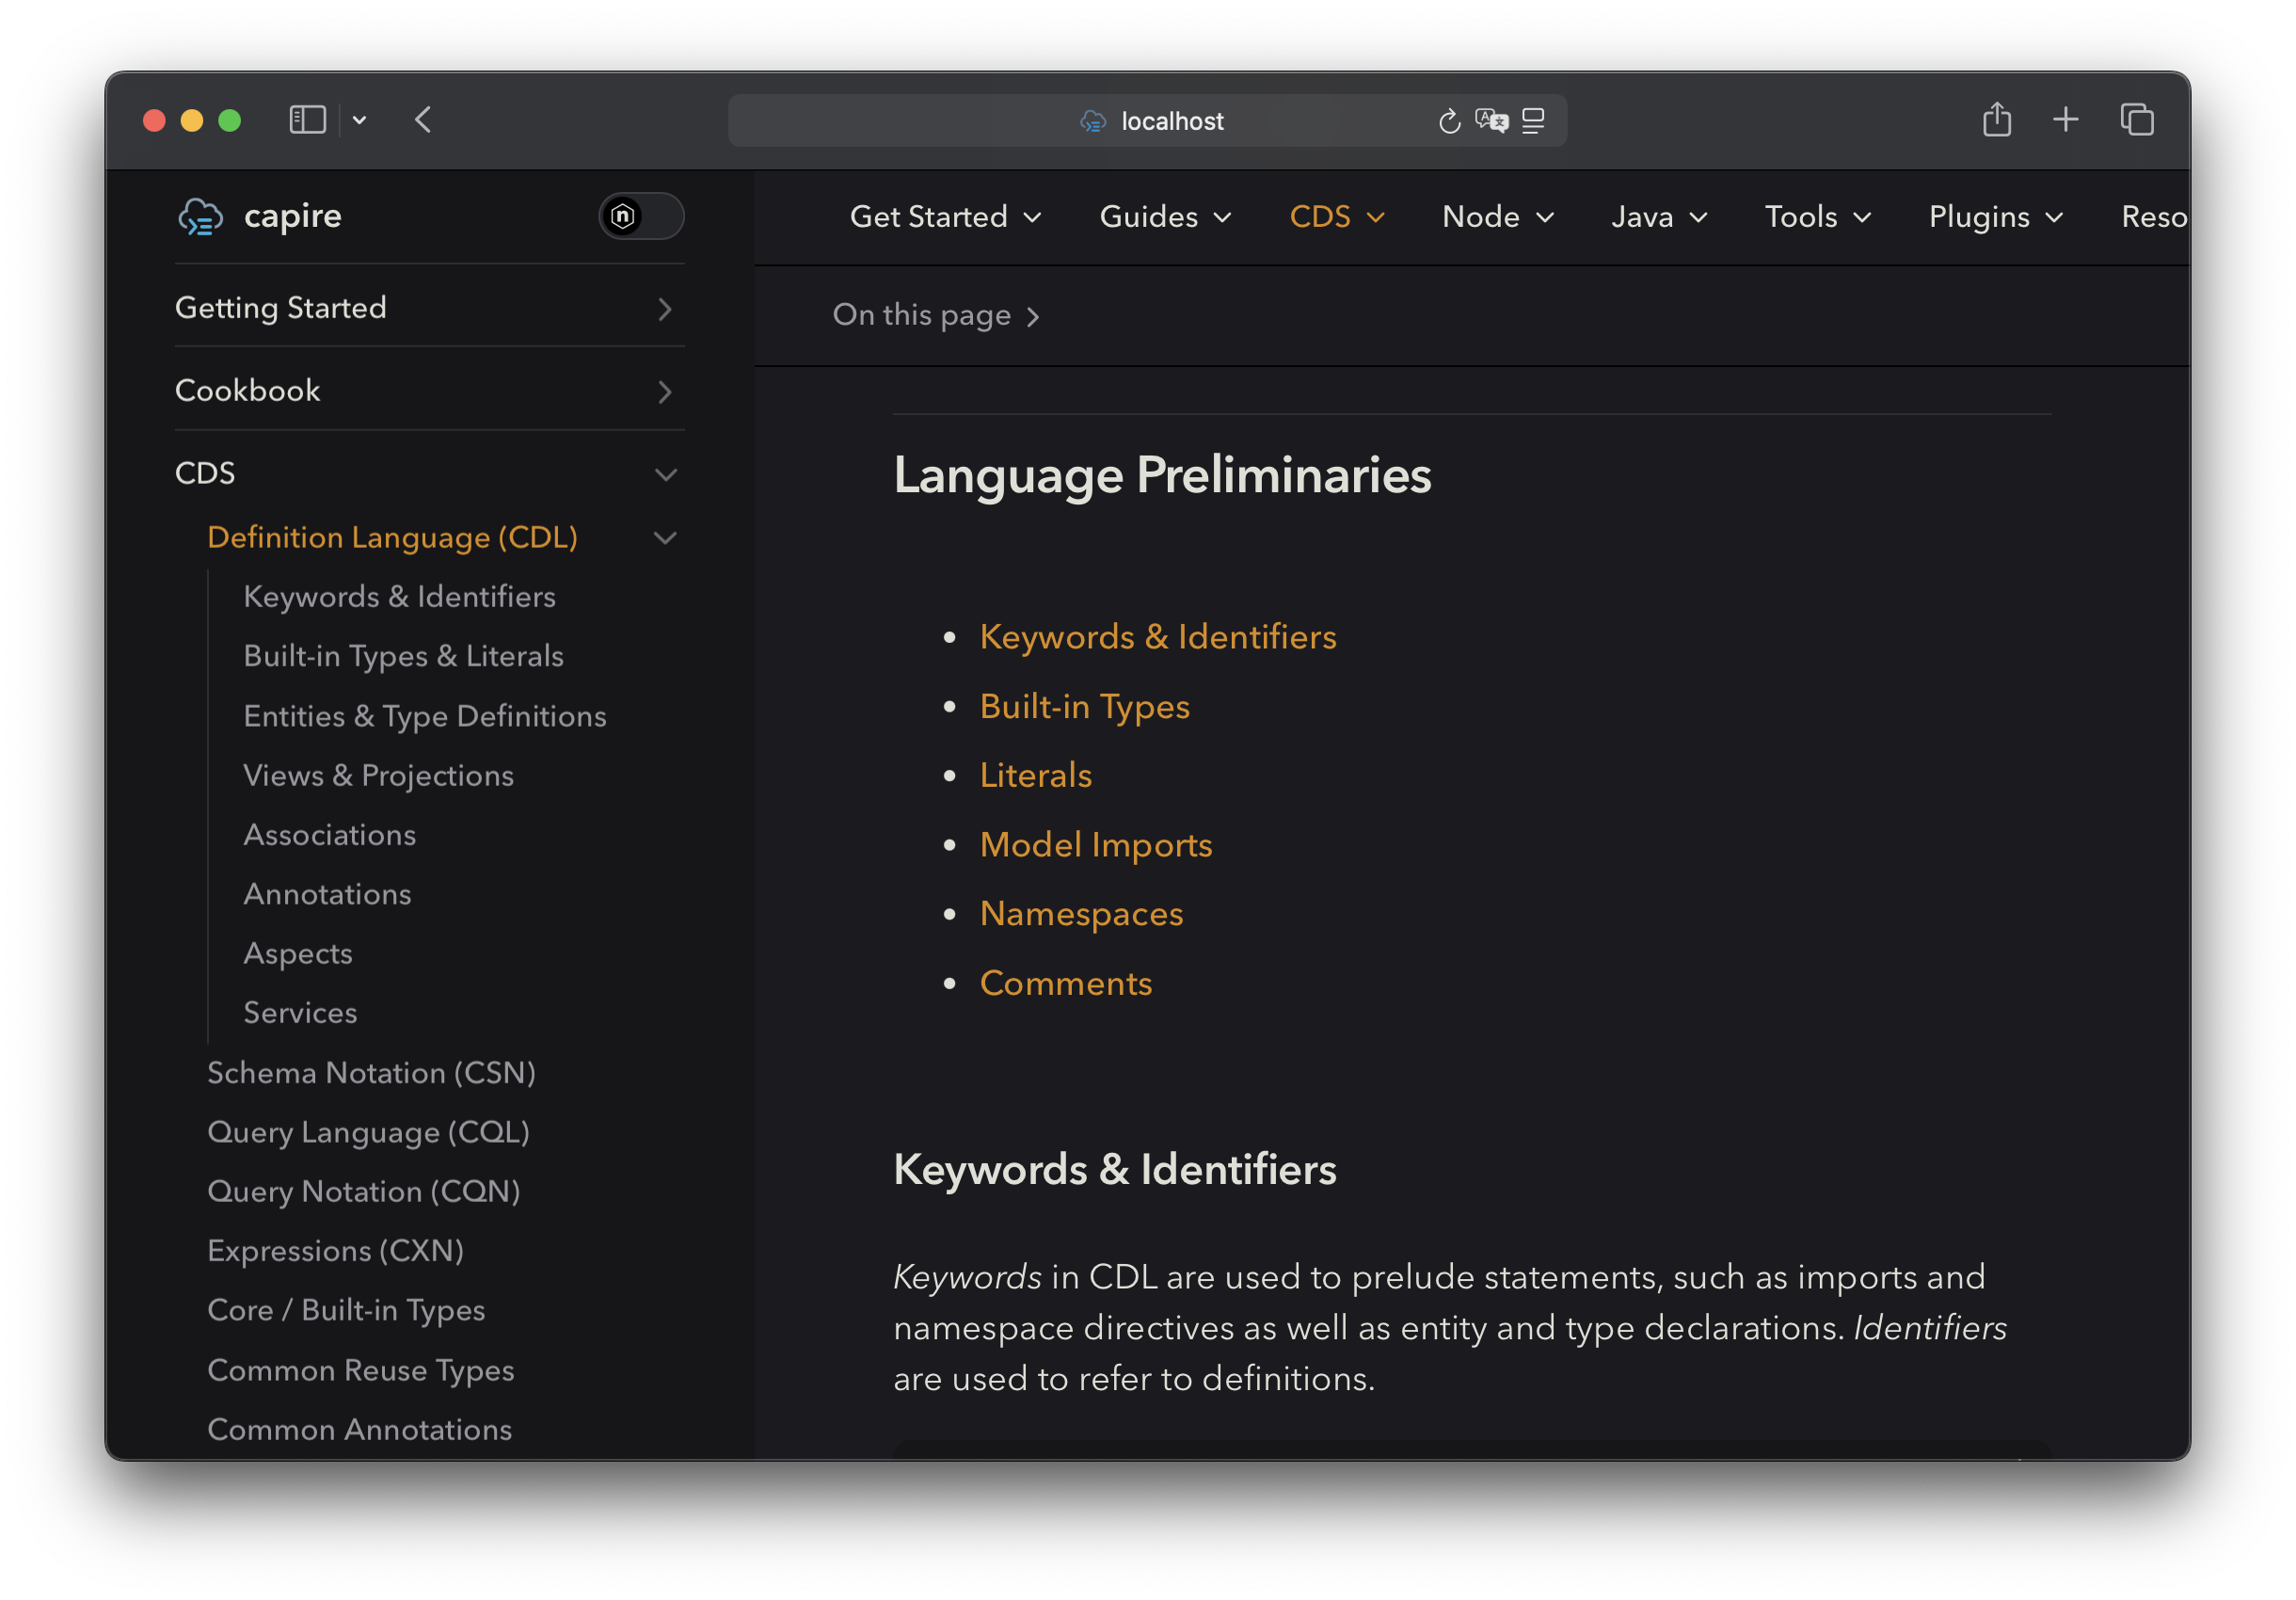This screenshot has width=2296, height=1600.
Task: Open the Plugins menu
Action: 1995,217
